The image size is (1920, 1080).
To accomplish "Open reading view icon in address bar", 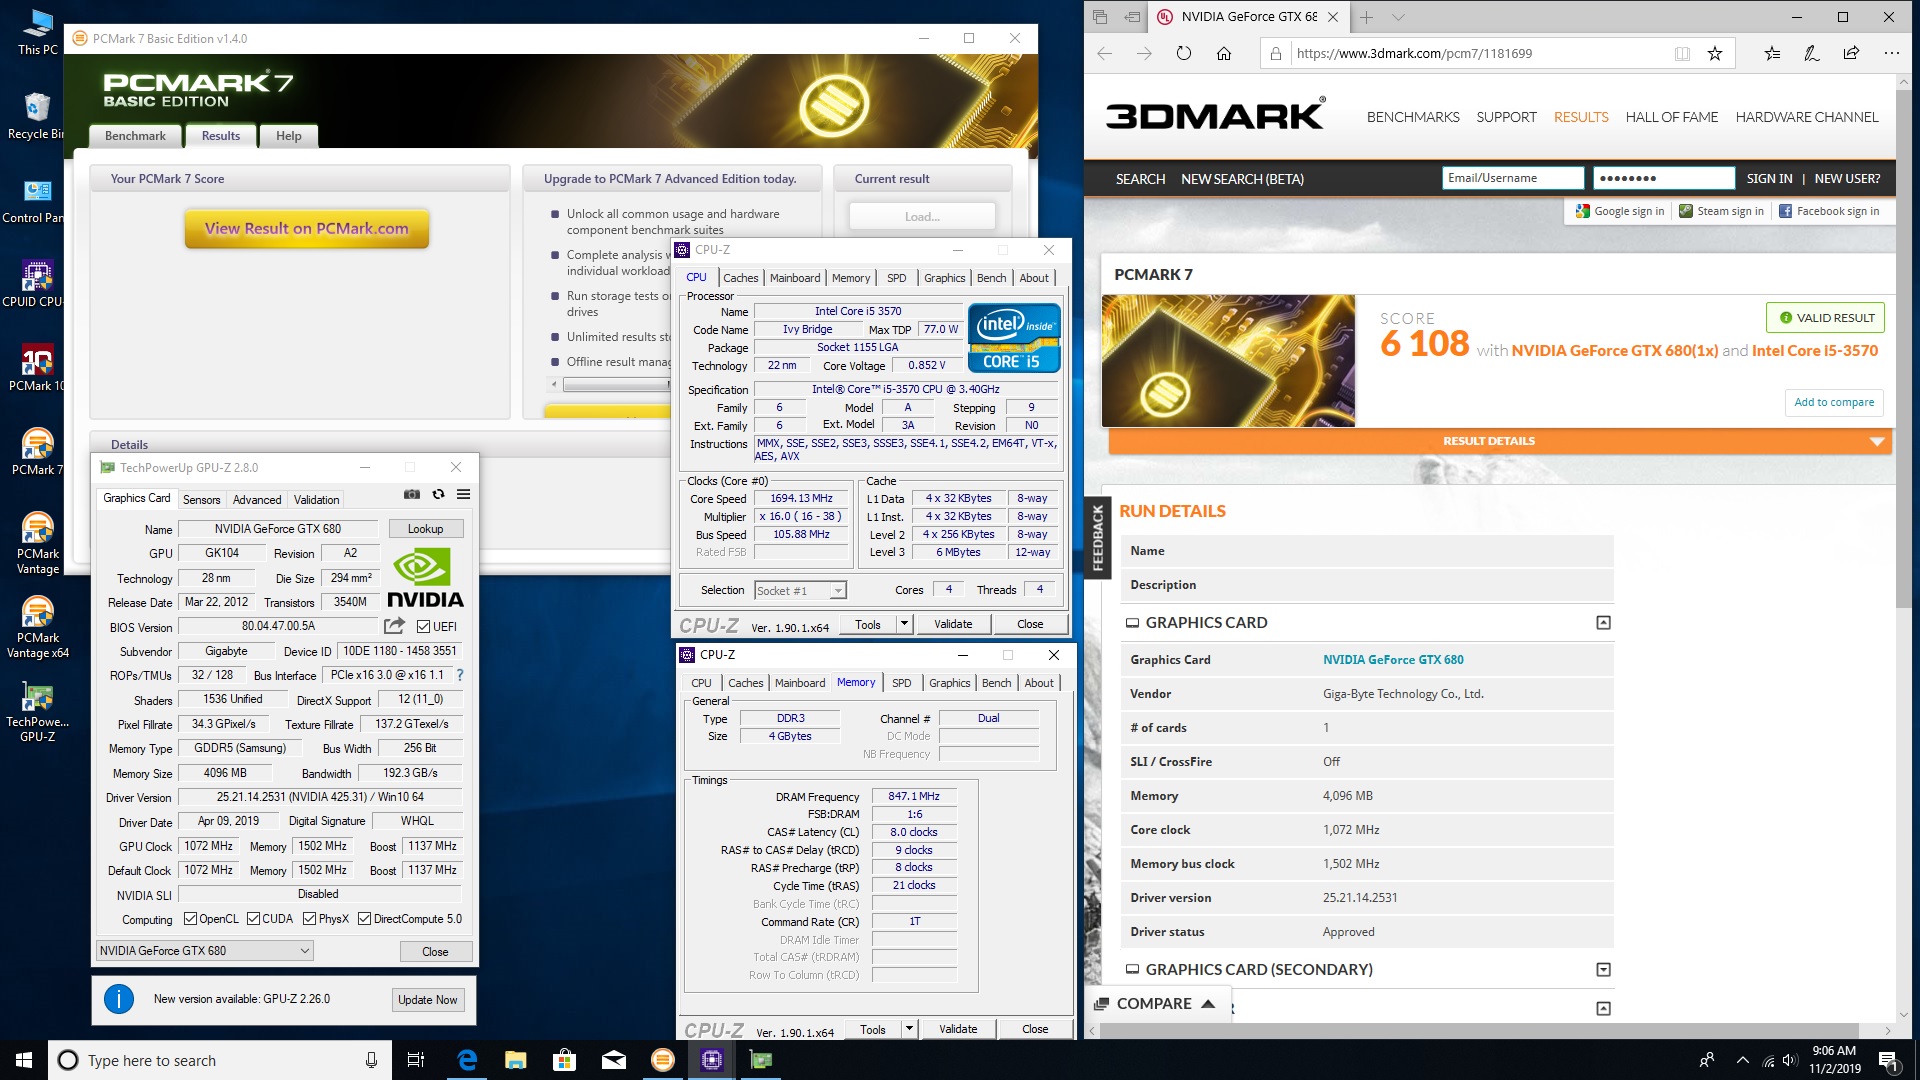I will (1682, 54).
